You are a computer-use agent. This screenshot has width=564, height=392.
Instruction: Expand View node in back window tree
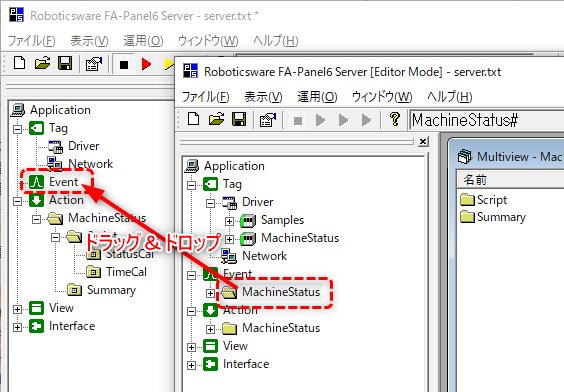click(17, 309)
